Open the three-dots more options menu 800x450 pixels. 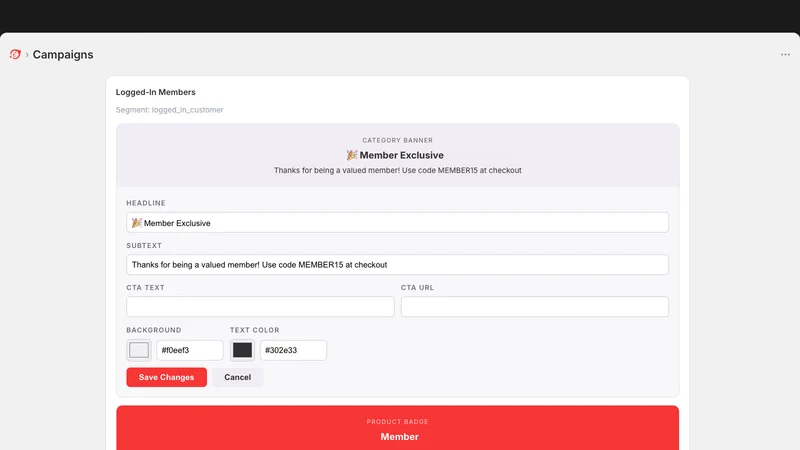point(785,55)
